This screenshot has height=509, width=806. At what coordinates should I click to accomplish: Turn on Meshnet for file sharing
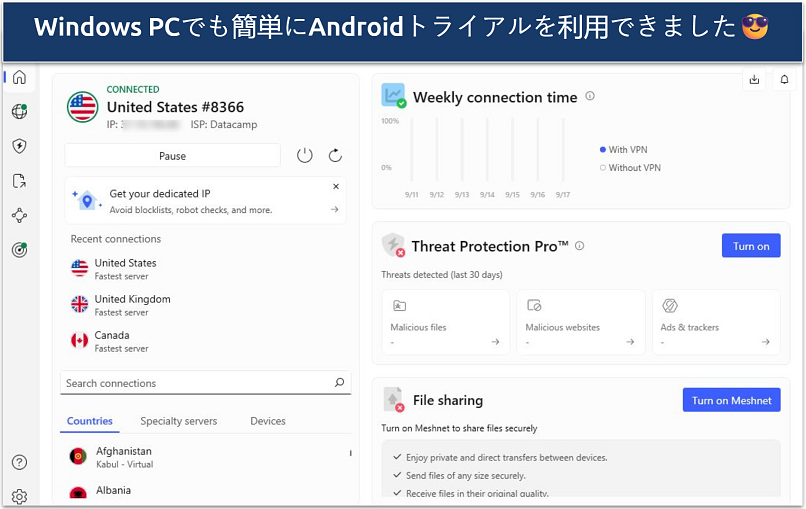point(731,400)
